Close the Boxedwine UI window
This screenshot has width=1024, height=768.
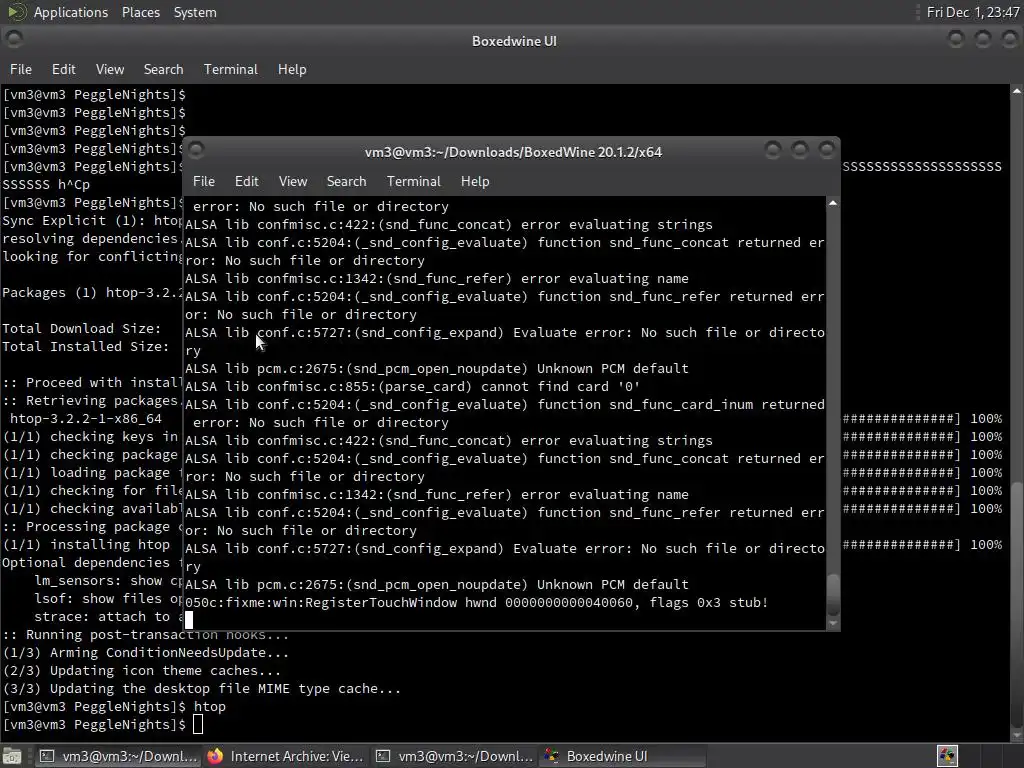pyautogui.click(x=1010, y=40)
